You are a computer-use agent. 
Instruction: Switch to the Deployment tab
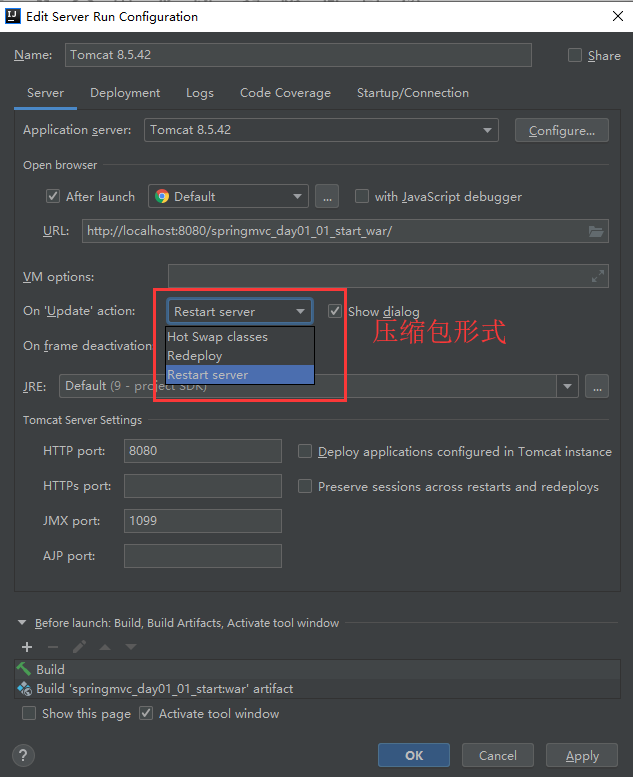(x=125, y=93)
